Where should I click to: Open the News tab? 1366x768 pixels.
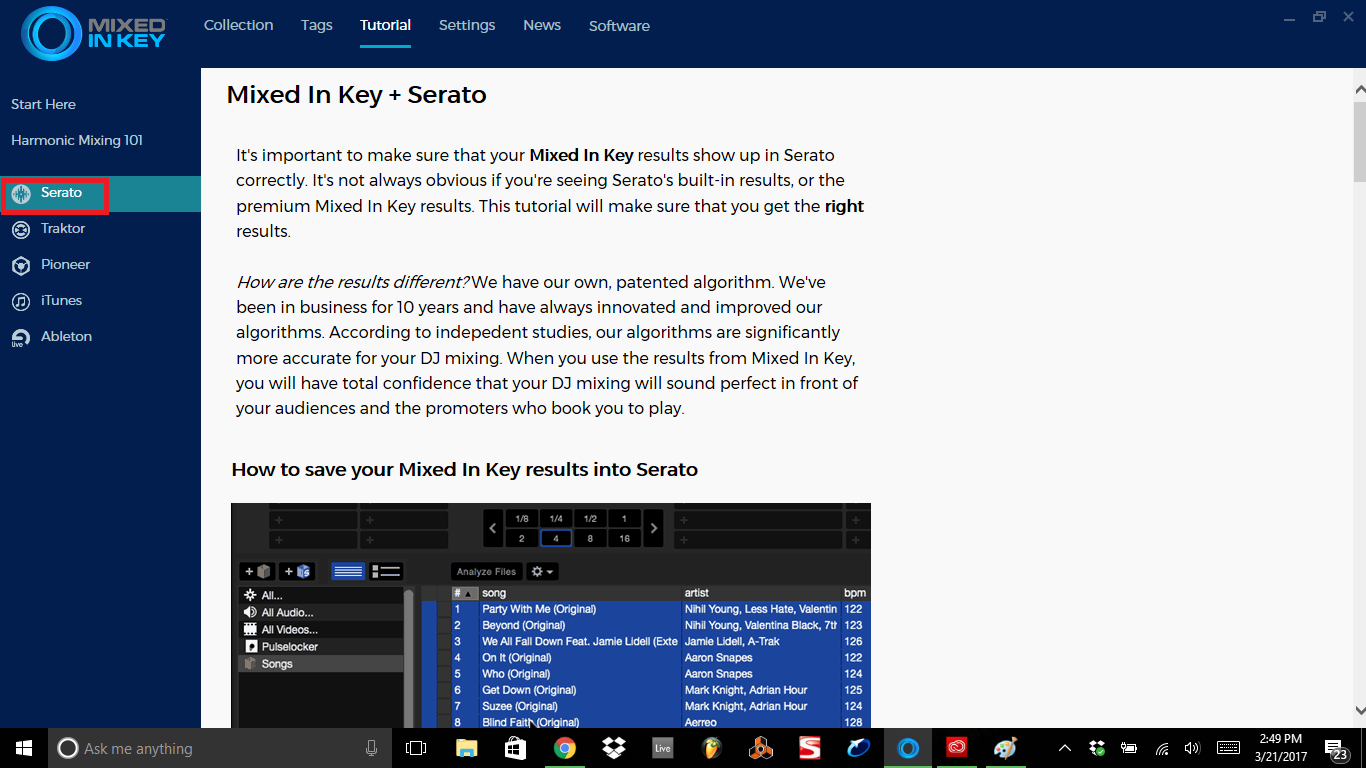tap(542, 25)
